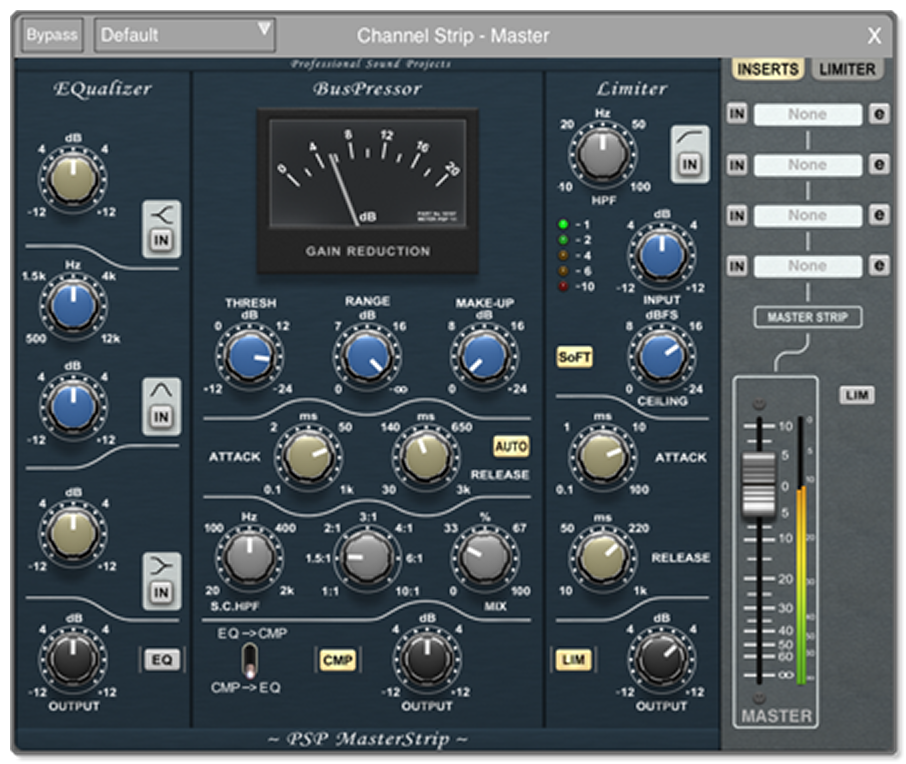Open the Default preset dropdown
The height and width of the screenshot is (764, 906).
(x=184, y=35)
